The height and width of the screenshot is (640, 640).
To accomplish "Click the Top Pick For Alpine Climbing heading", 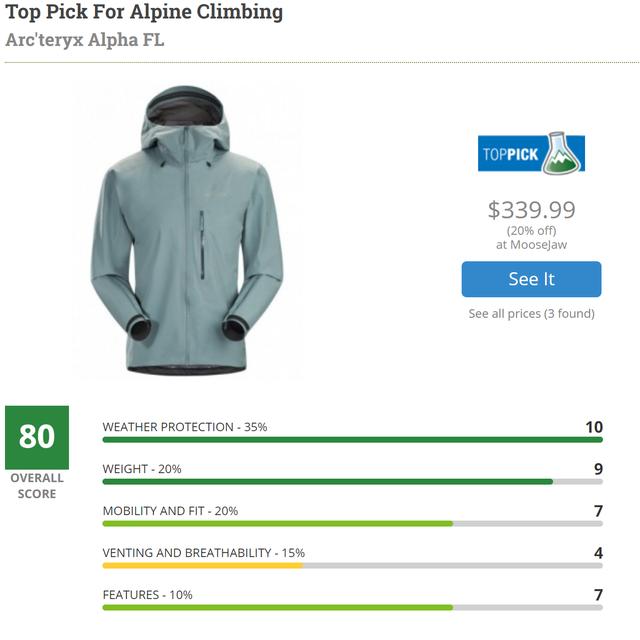I will [145, 13].
